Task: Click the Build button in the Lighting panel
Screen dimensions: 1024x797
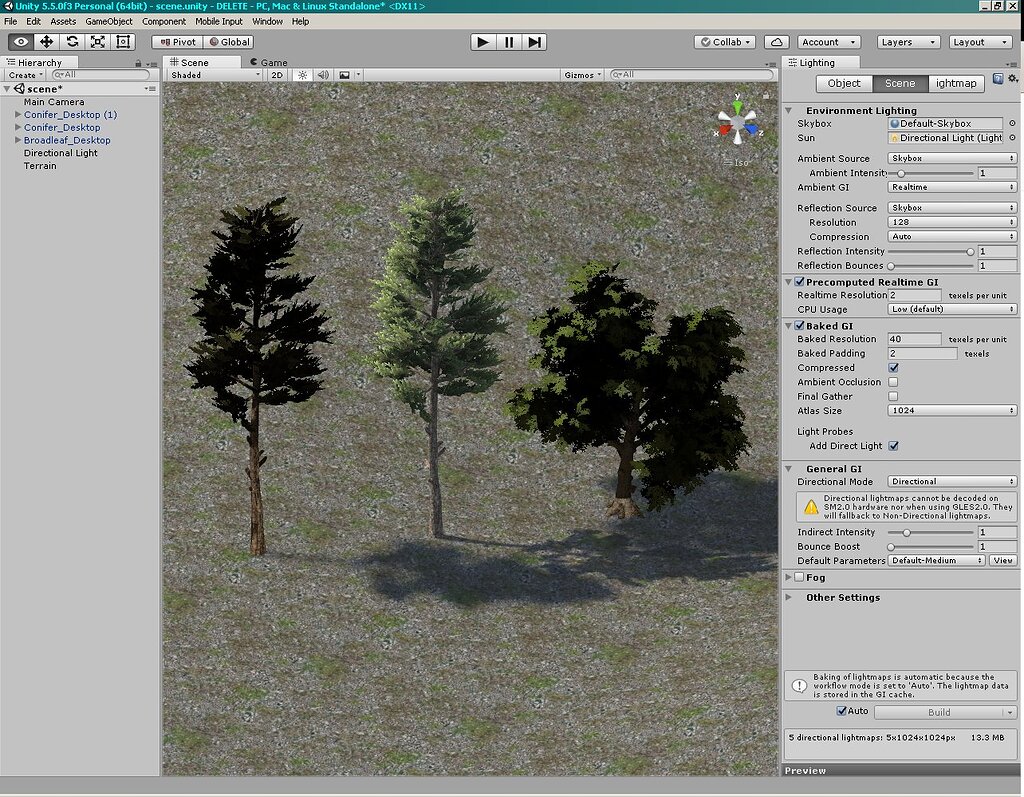Action: (941, 712)
